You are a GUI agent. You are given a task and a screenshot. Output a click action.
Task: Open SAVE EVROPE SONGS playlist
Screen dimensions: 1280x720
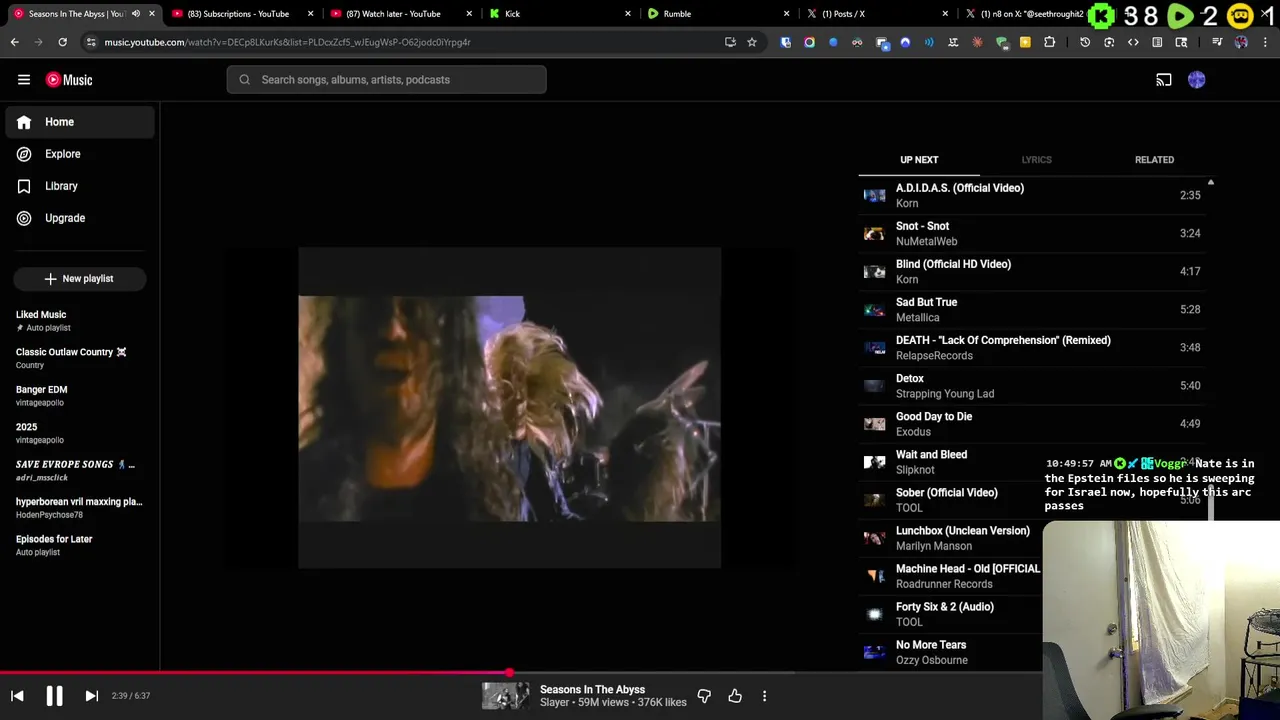[x=80, y=470]
